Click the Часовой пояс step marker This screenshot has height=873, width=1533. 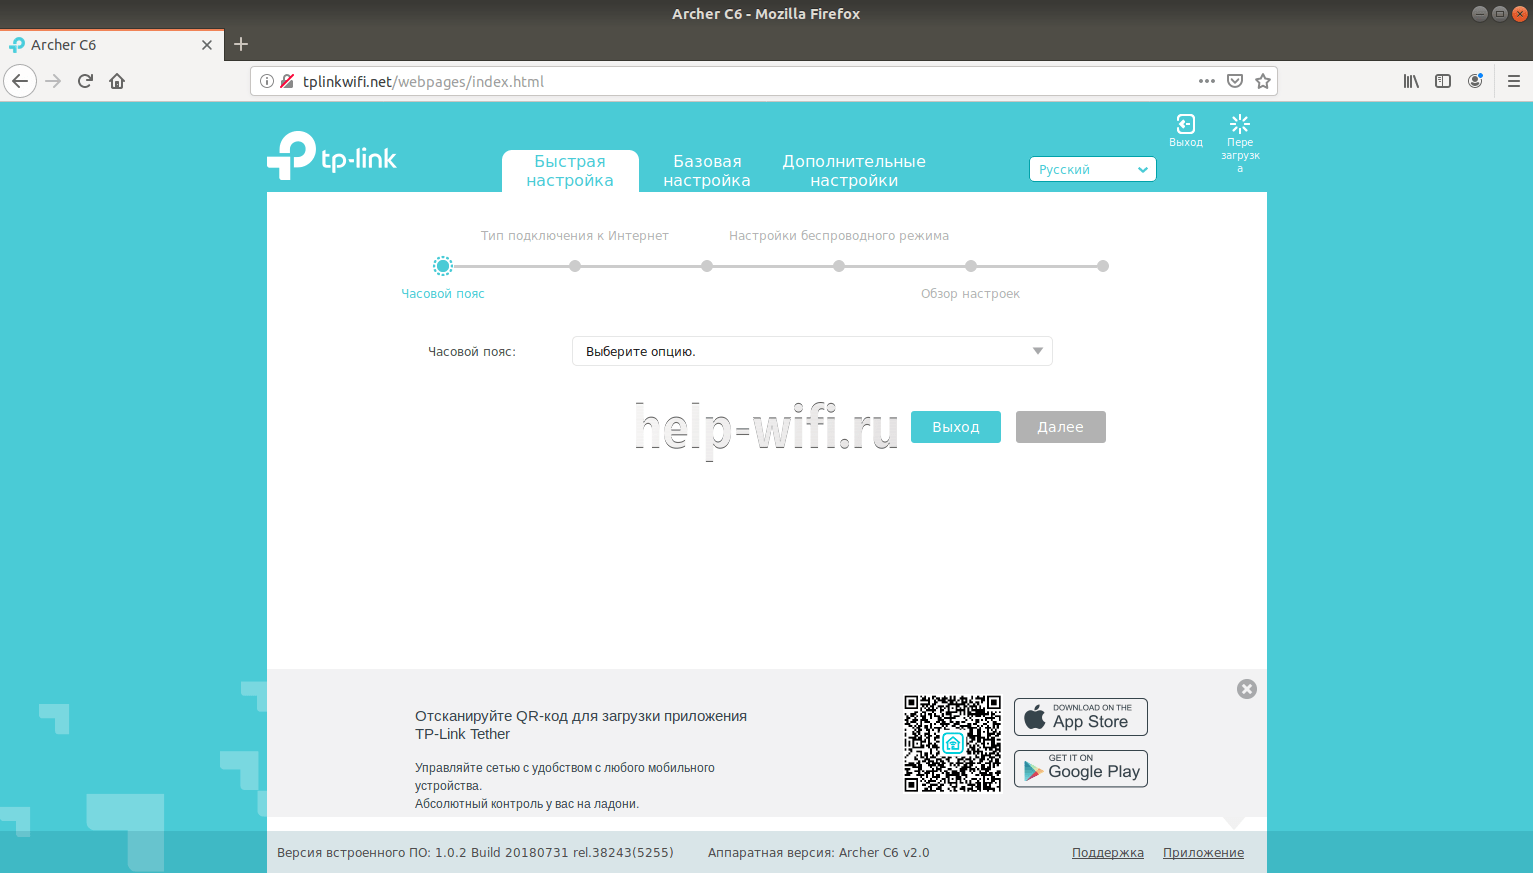tap(443, 266)
